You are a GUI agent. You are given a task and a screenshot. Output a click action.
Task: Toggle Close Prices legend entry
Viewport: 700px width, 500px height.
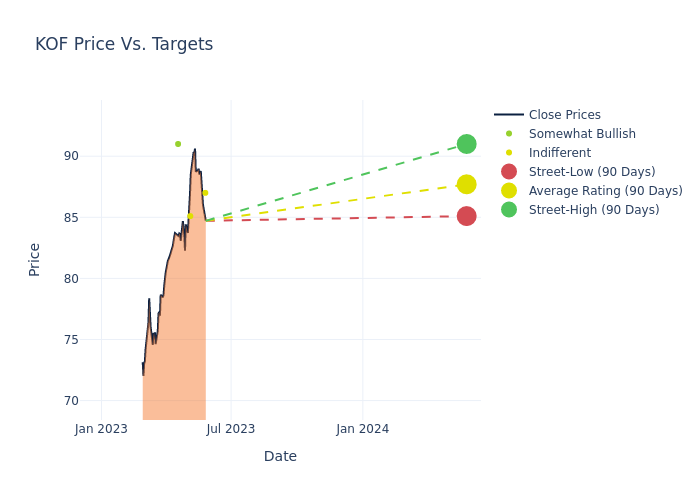pyautogui.click(x=564, y=115)
